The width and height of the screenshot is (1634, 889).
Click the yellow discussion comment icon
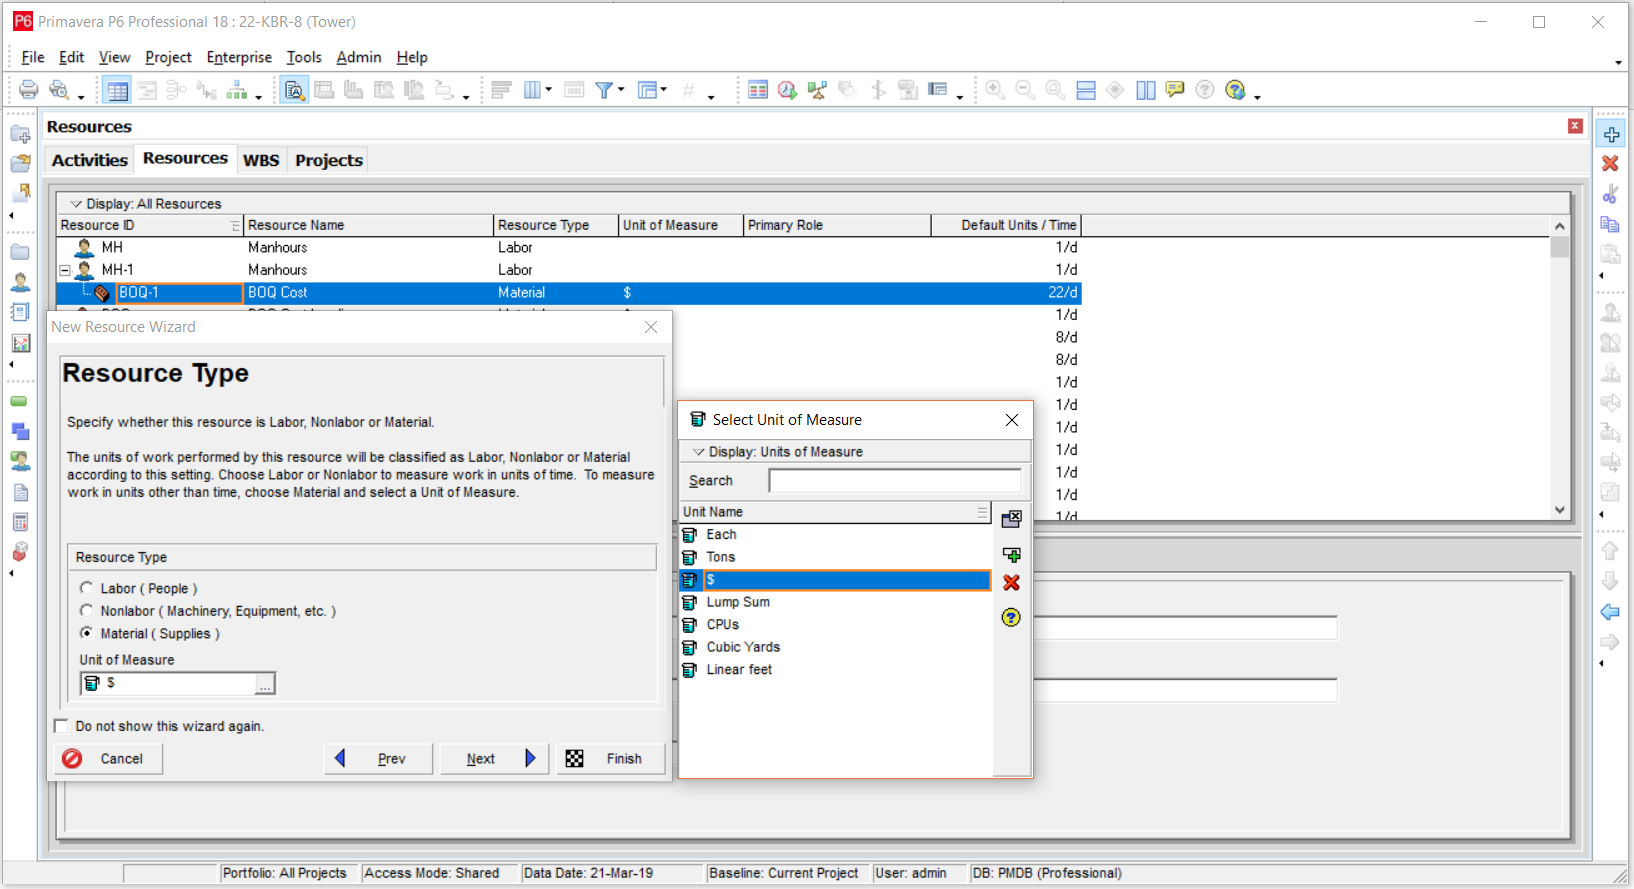click(x=1175, y=90)
